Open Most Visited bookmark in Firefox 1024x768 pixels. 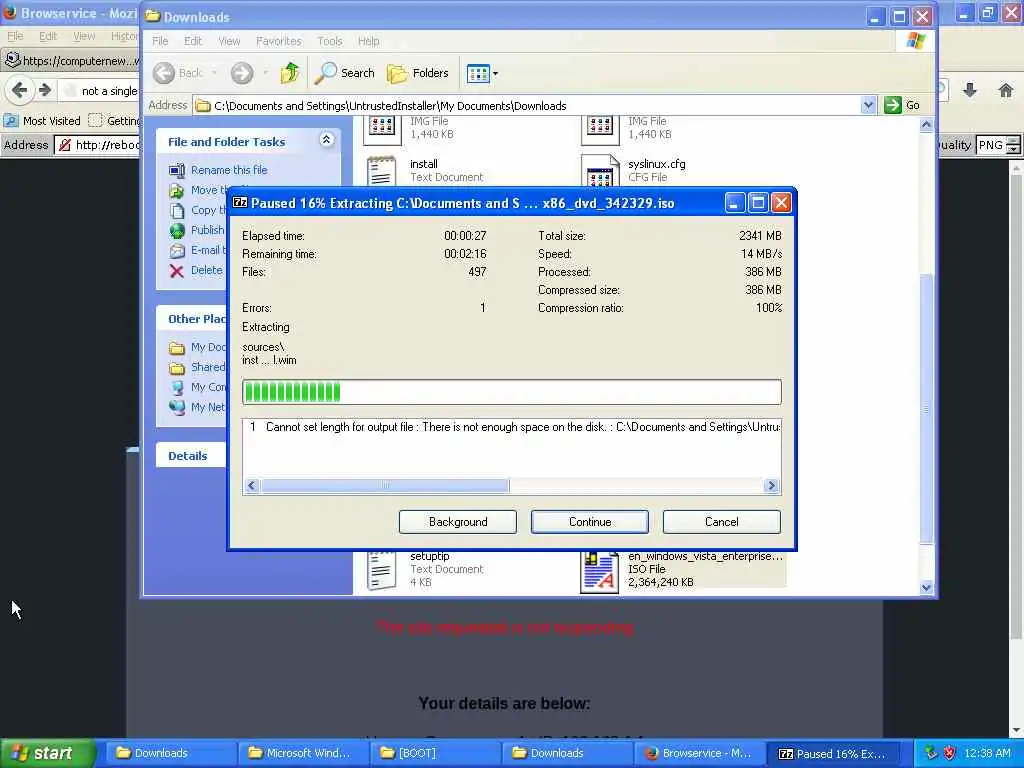[42, 121]
